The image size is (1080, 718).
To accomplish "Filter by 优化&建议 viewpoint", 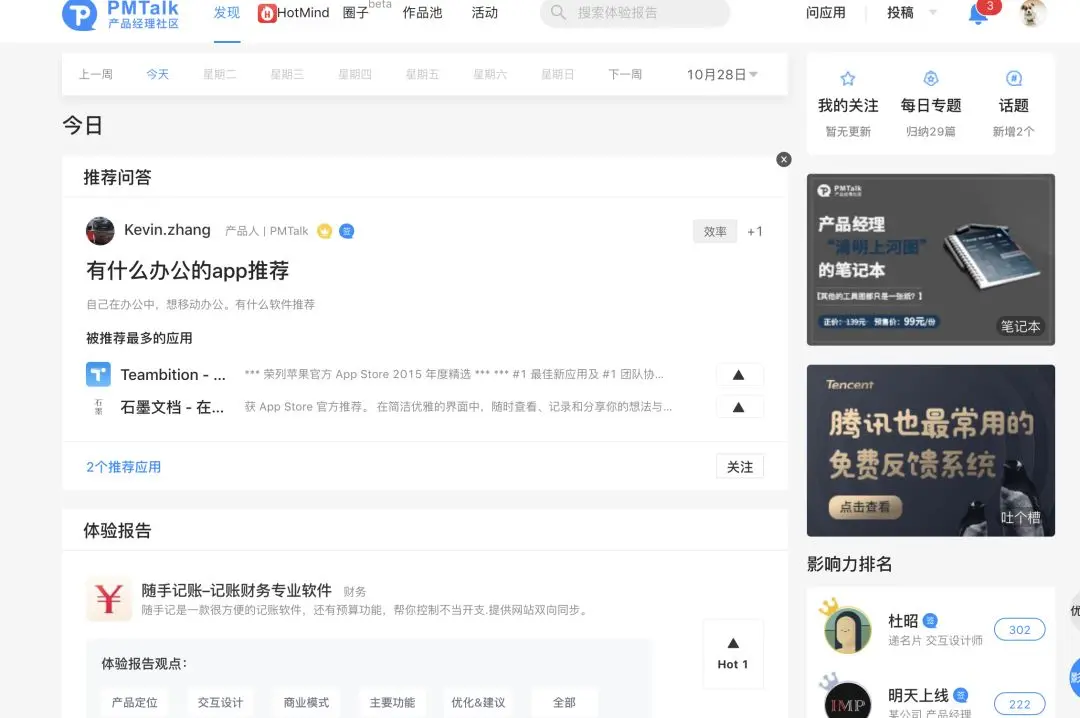I will tap(479, 702).
